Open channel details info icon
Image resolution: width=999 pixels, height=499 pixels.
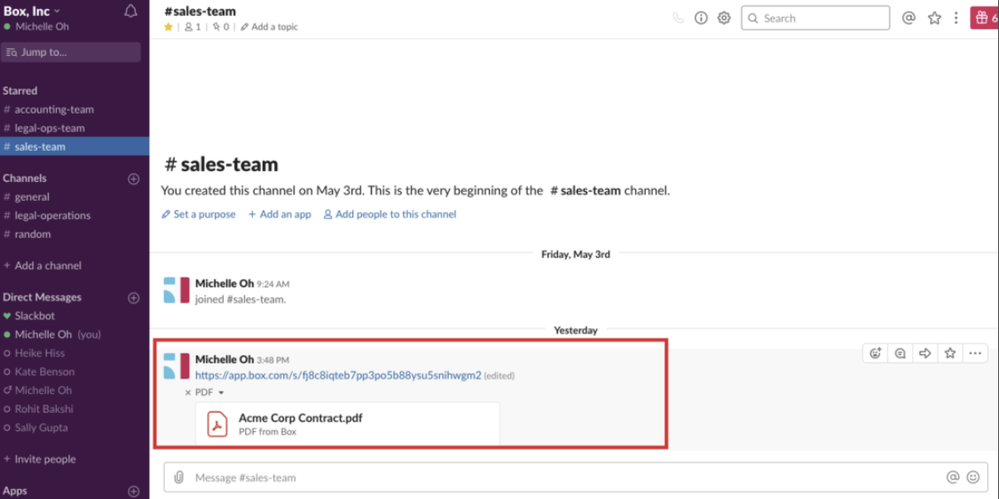tap(701, 18)
